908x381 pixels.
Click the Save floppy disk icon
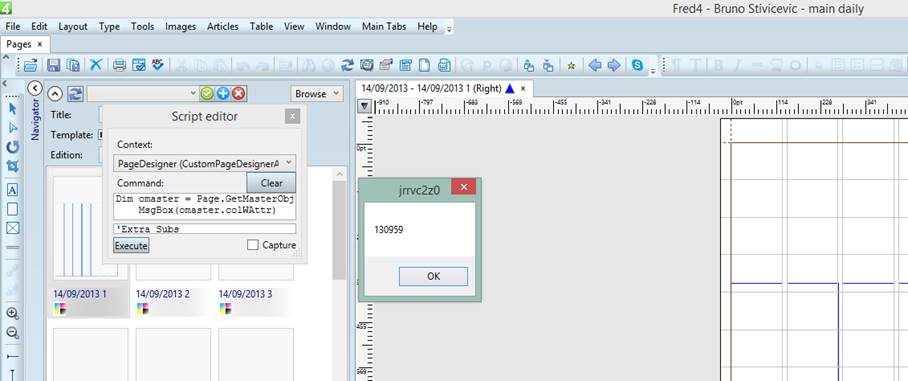[x=53, y=65]
